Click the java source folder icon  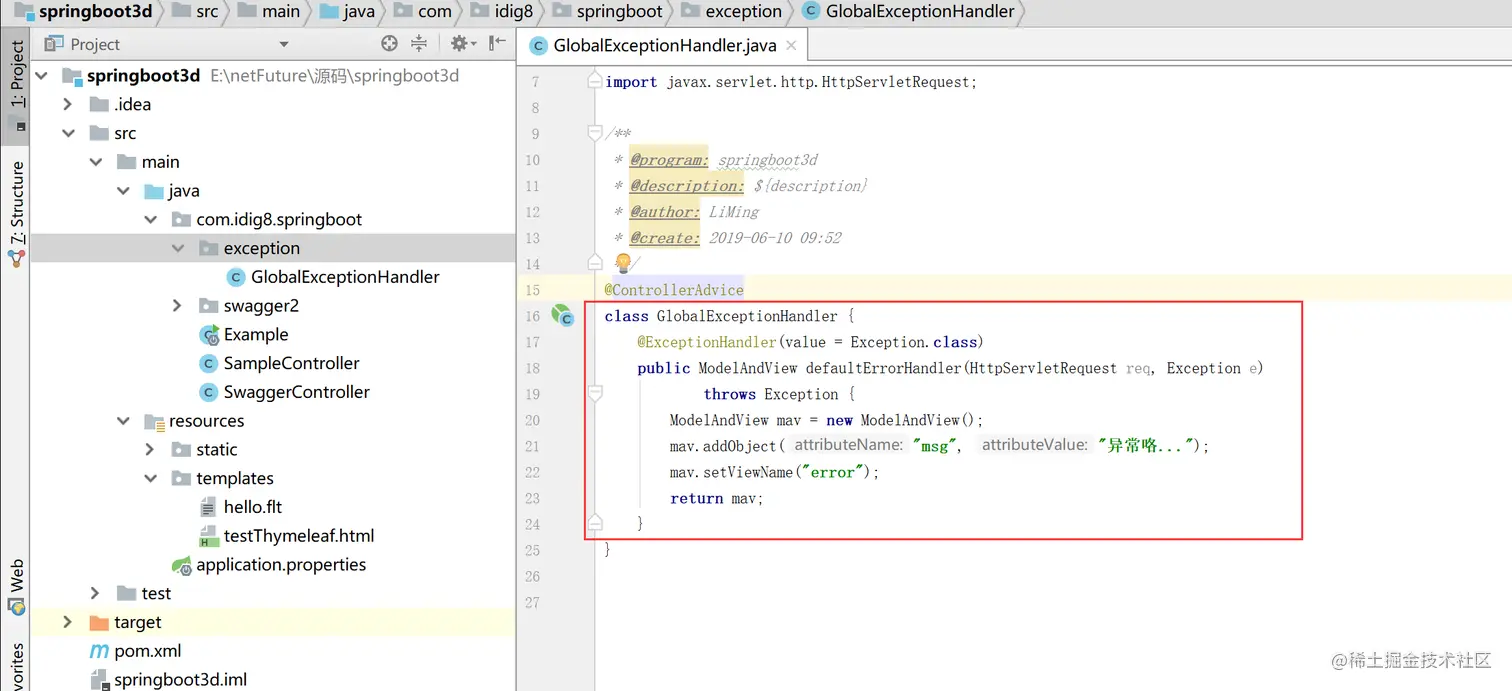pos(154,191)
